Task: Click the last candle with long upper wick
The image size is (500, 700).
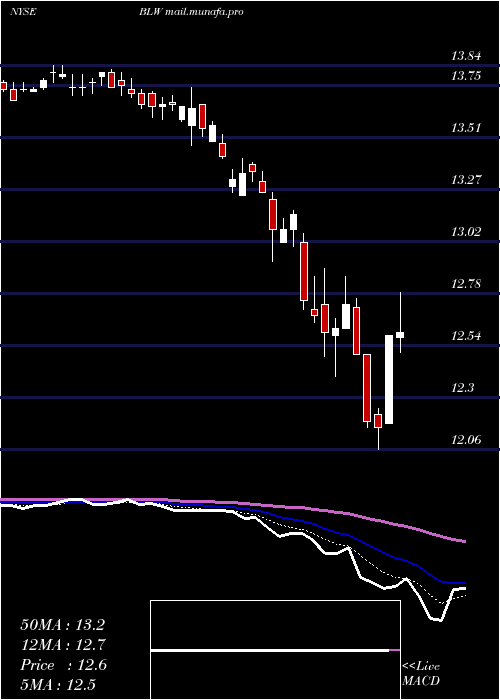Action: pyautogui.click(x=400, y=322)
